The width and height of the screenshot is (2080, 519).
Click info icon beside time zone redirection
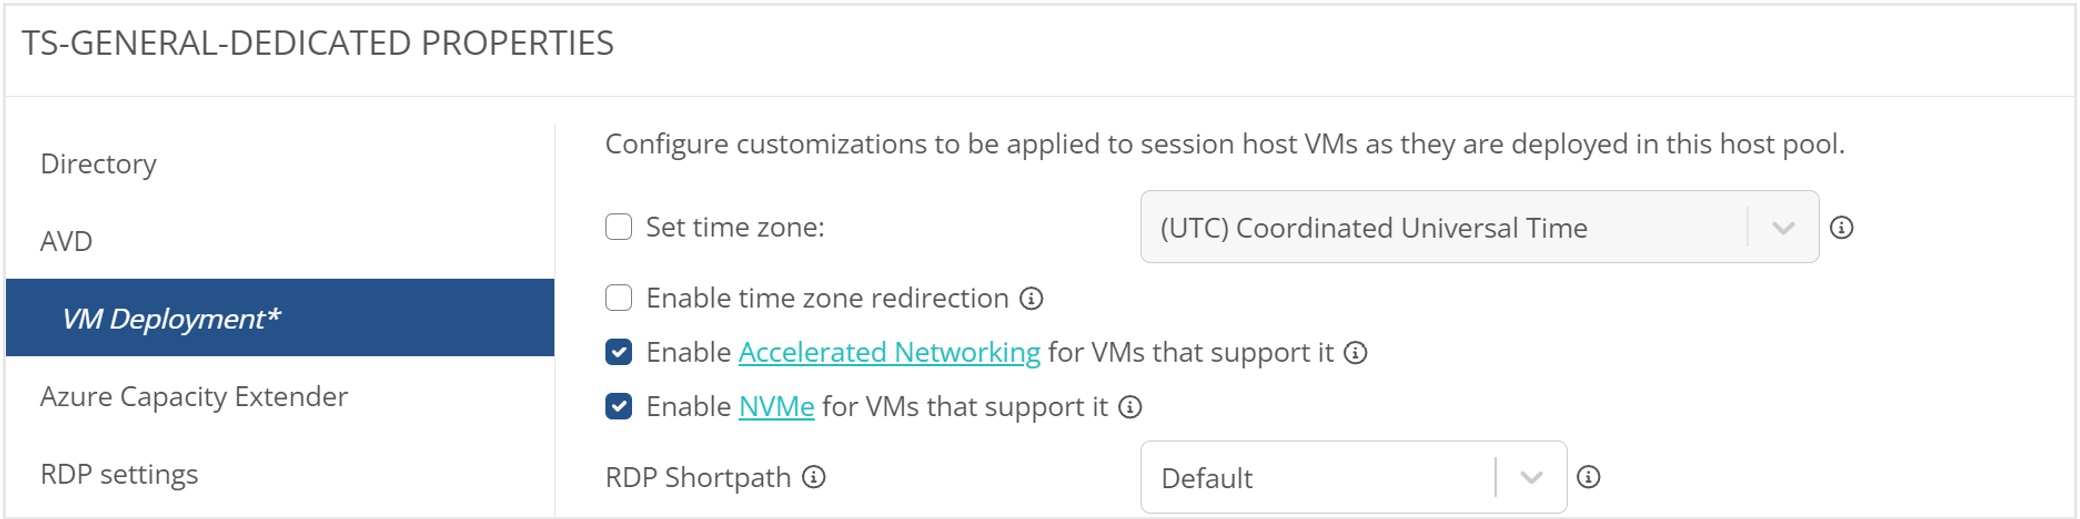point(1031,298)
